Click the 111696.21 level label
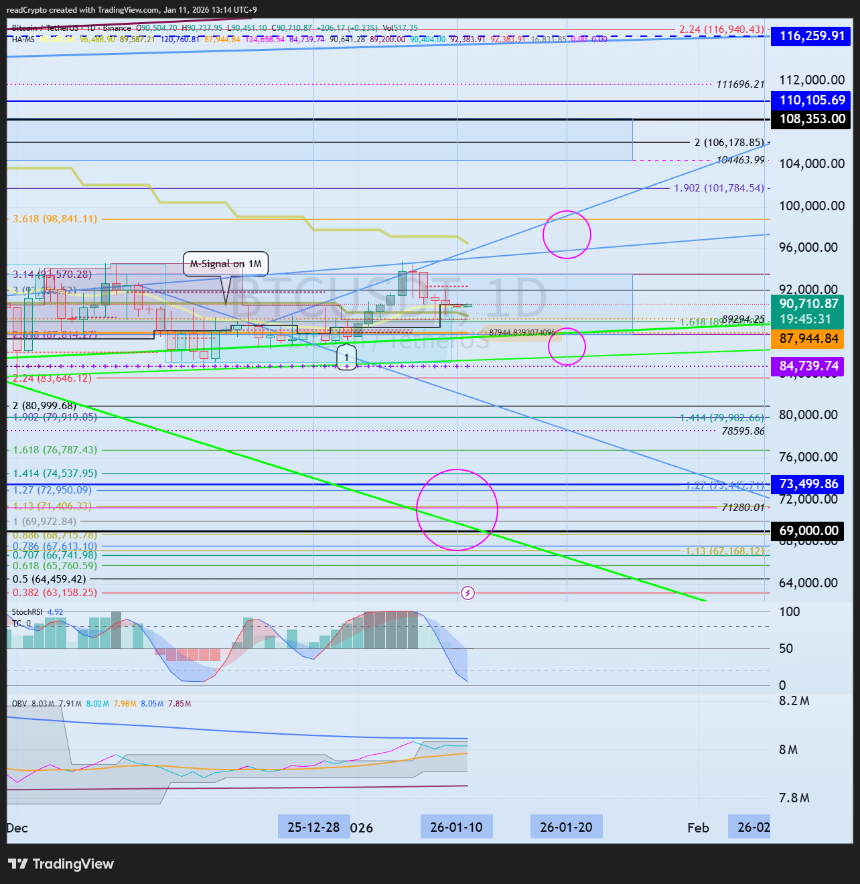Screen dimensions: 860x884 (x=740, y=85)
